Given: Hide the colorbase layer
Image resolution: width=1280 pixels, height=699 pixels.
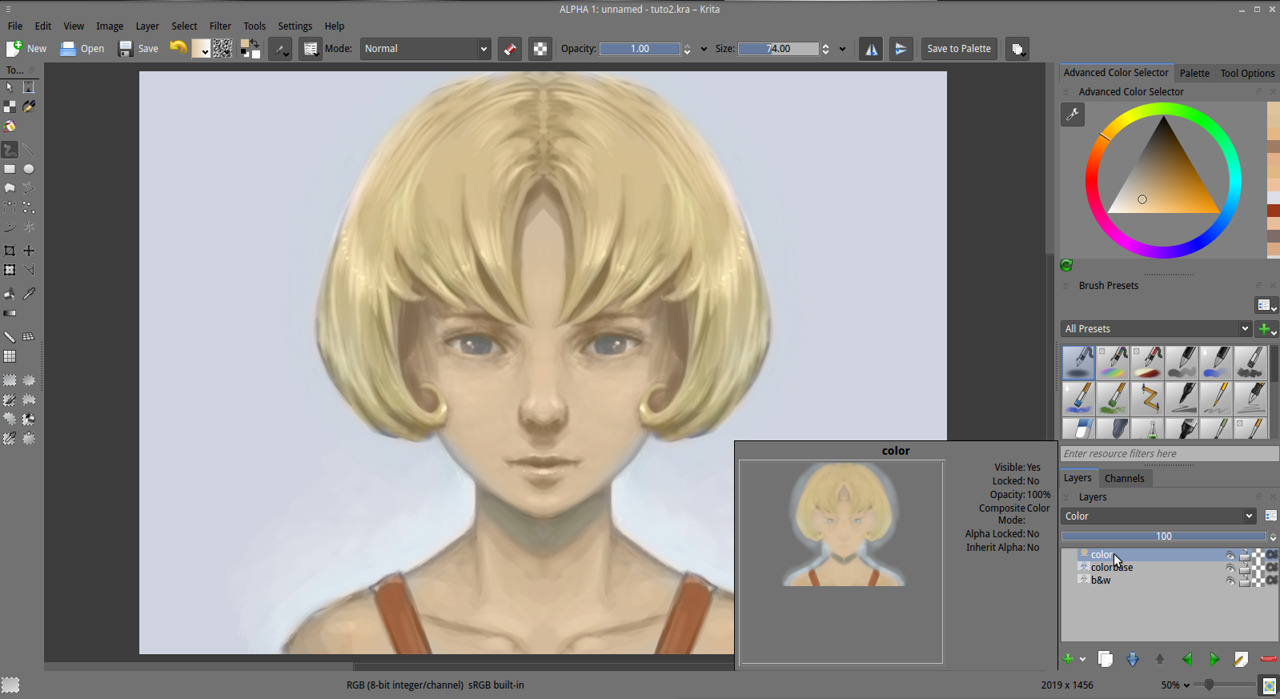Looking at the screenshot, I should (x=1230, y=567).
